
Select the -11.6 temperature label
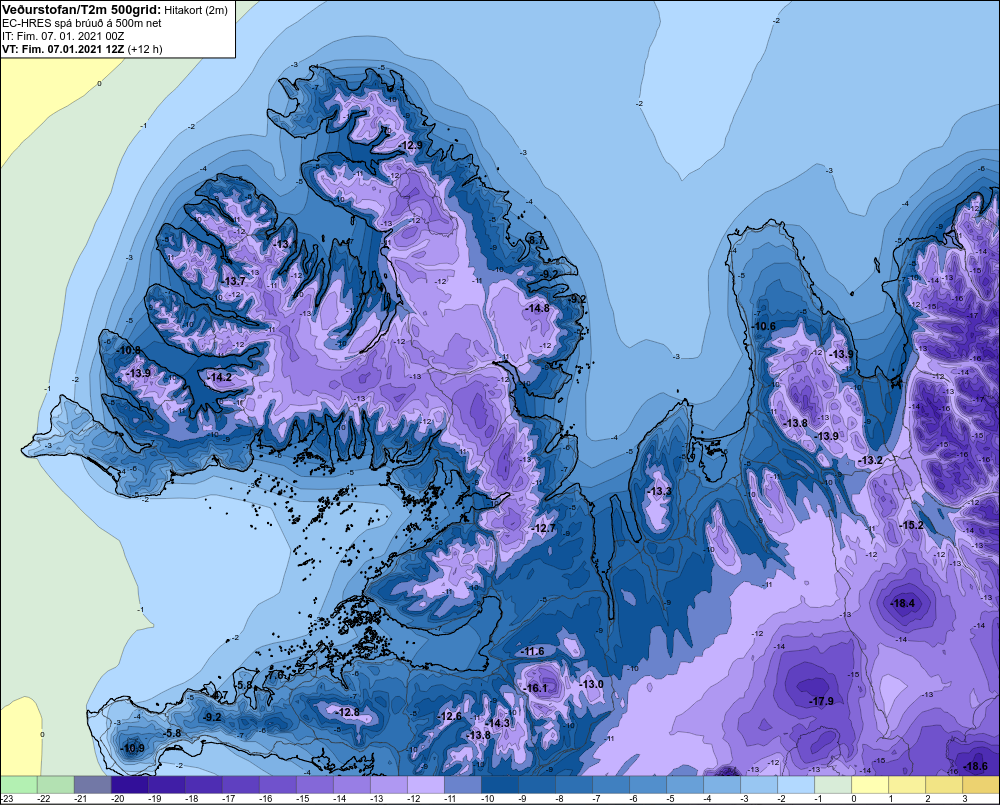pyautogui.click(x=533, y=651)
